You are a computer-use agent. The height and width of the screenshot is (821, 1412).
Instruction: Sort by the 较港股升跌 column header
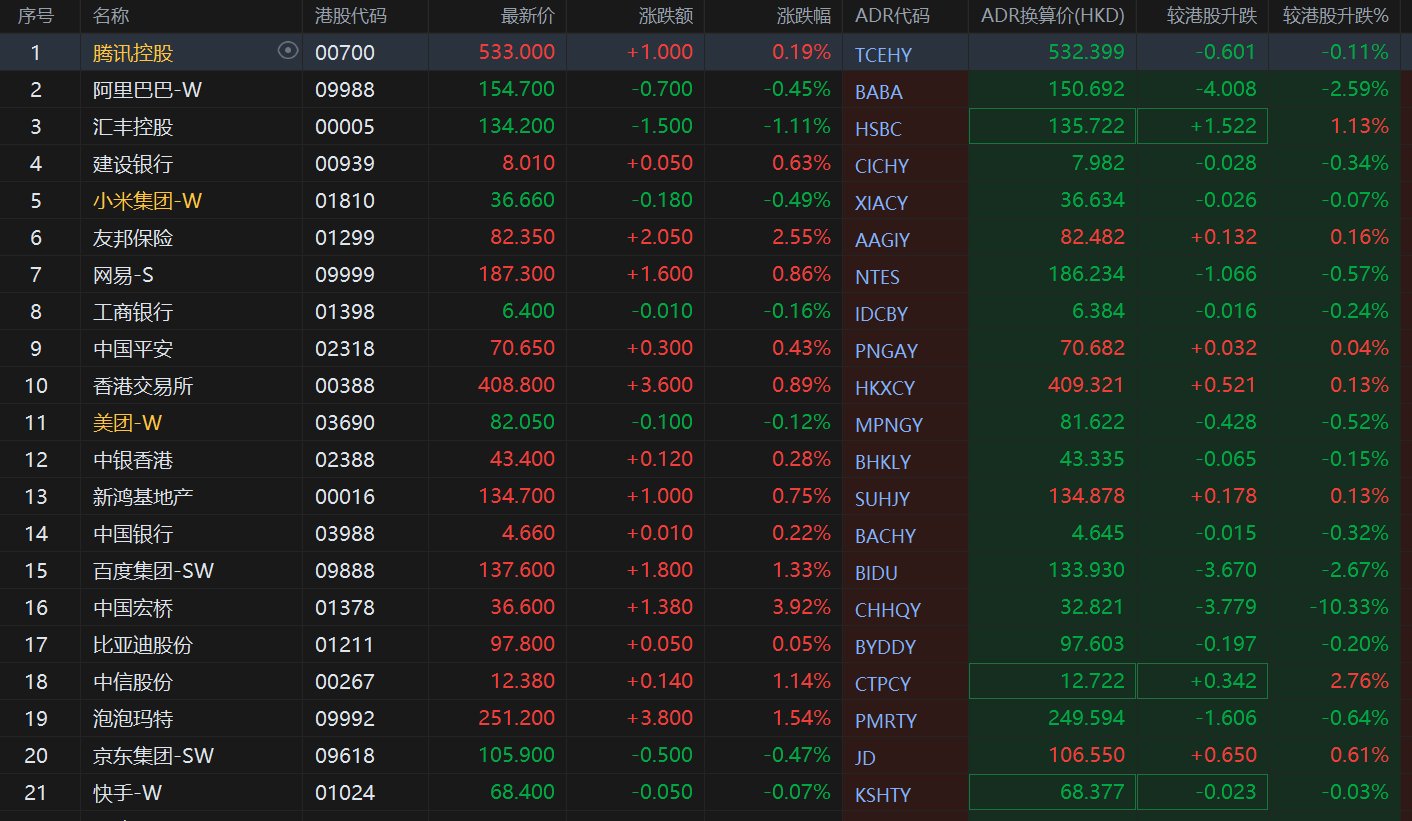click(1211, 16)
